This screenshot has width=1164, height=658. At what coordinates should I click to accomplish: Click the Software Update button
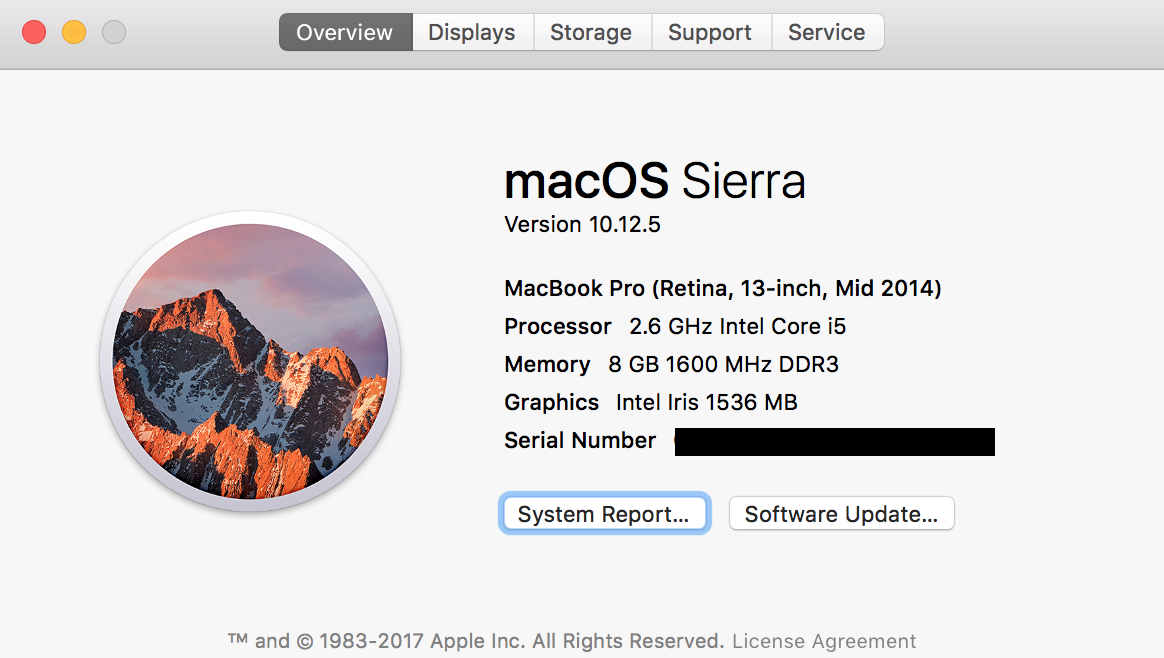pyautogui.click(x=841, y=514)
